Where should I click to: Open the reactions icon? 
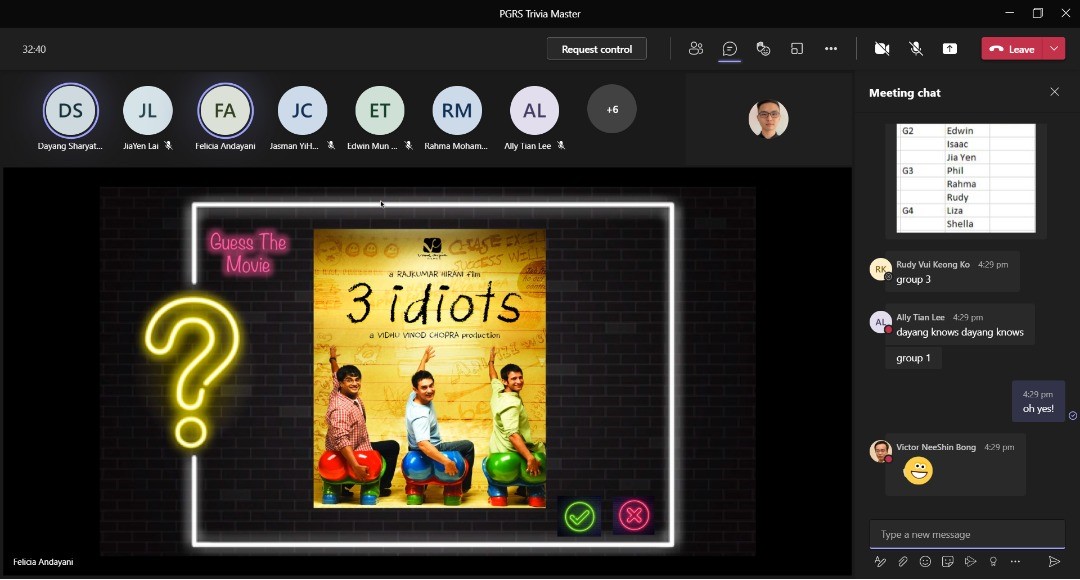(763, 48)
